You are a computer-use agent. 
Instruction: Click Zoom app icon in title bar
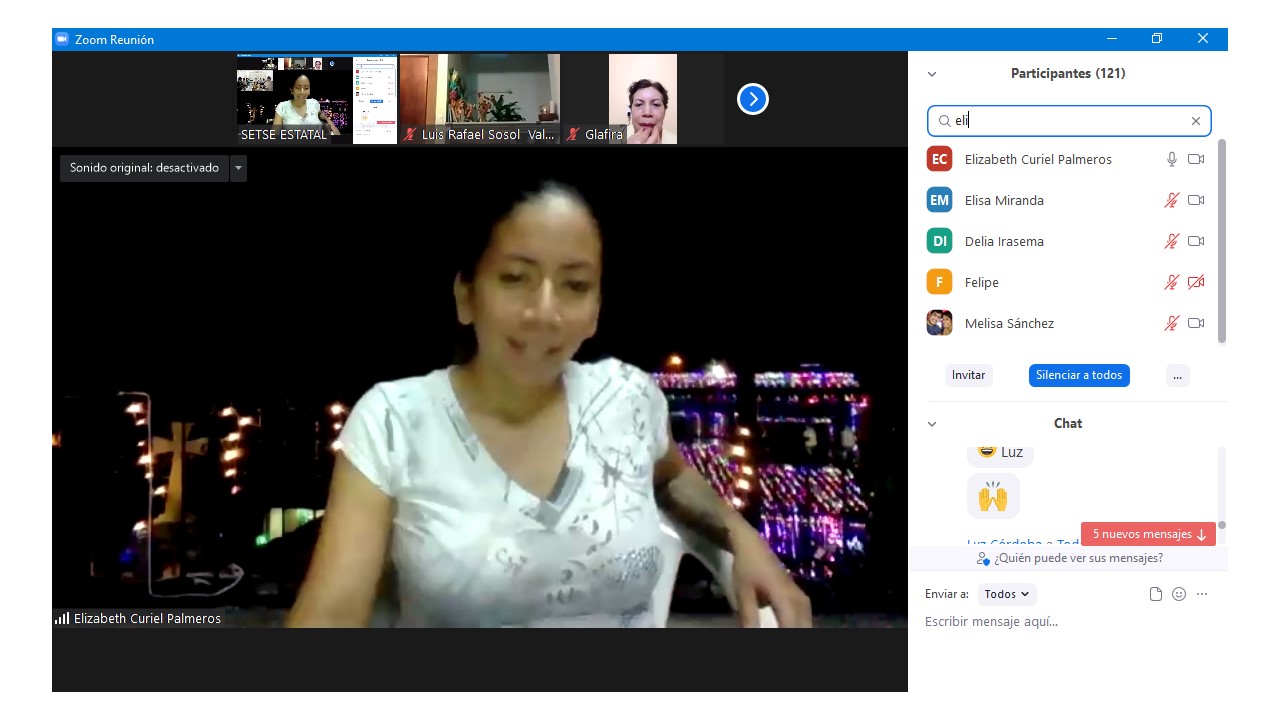pyautogui.click(x=62, y=39)
